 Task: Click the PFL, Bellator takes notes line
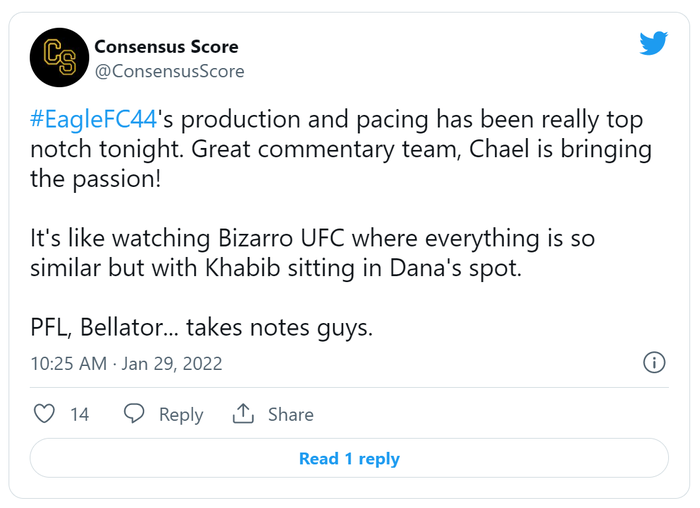tap(201, 327)
